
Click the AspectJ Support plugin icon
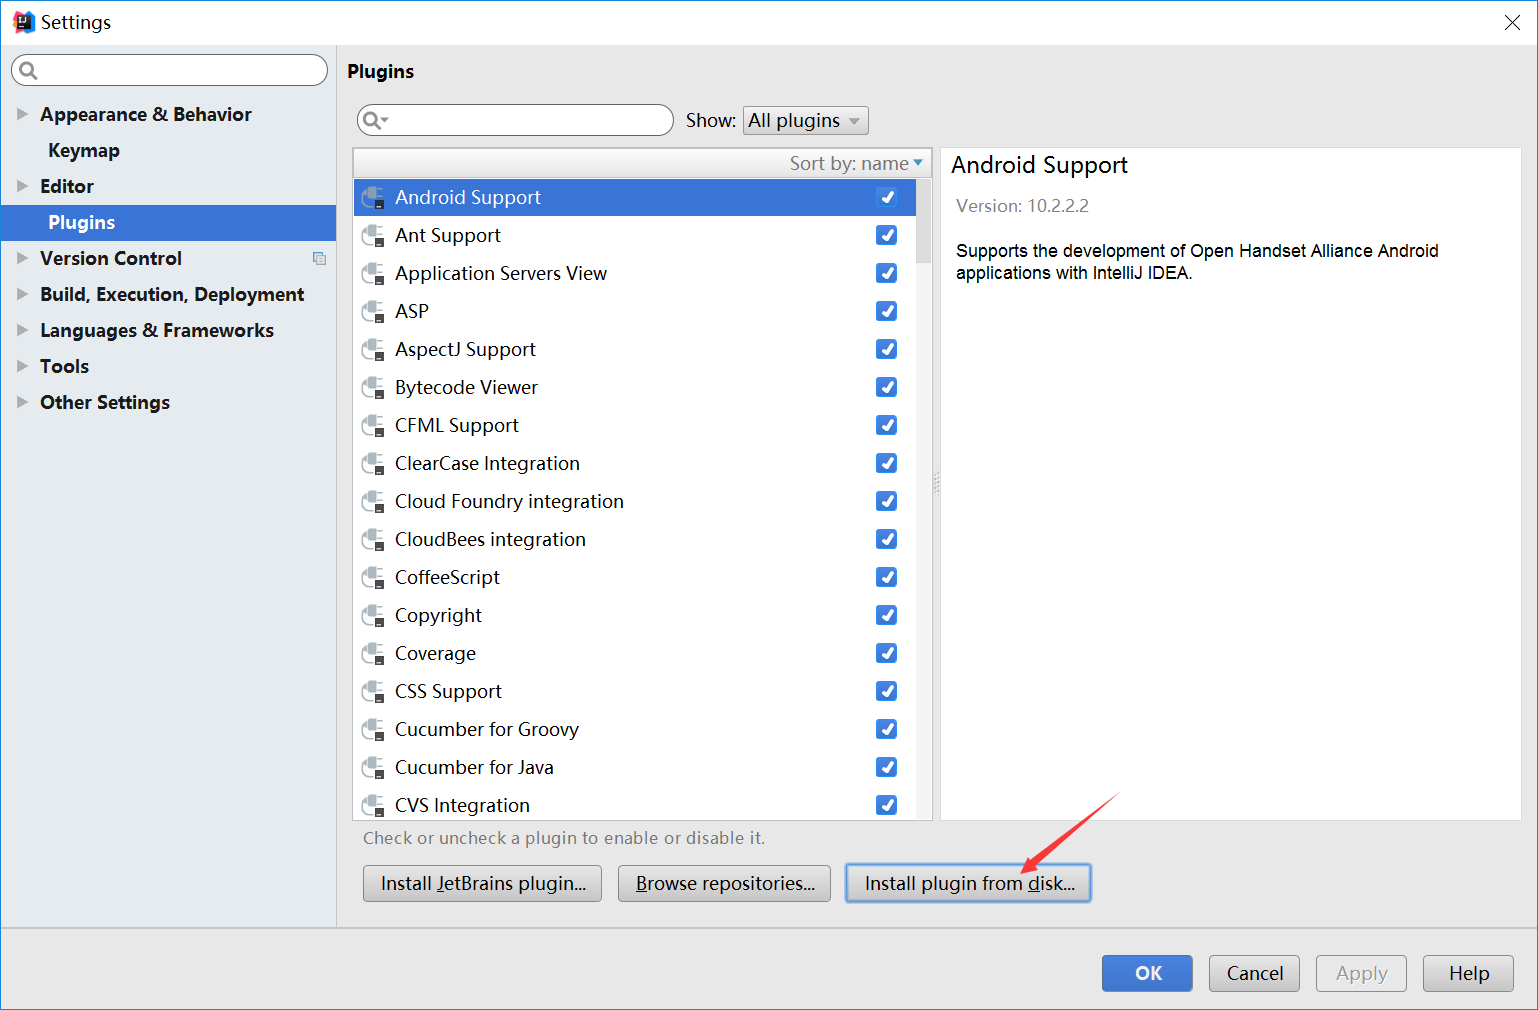(x=373, y=350)
